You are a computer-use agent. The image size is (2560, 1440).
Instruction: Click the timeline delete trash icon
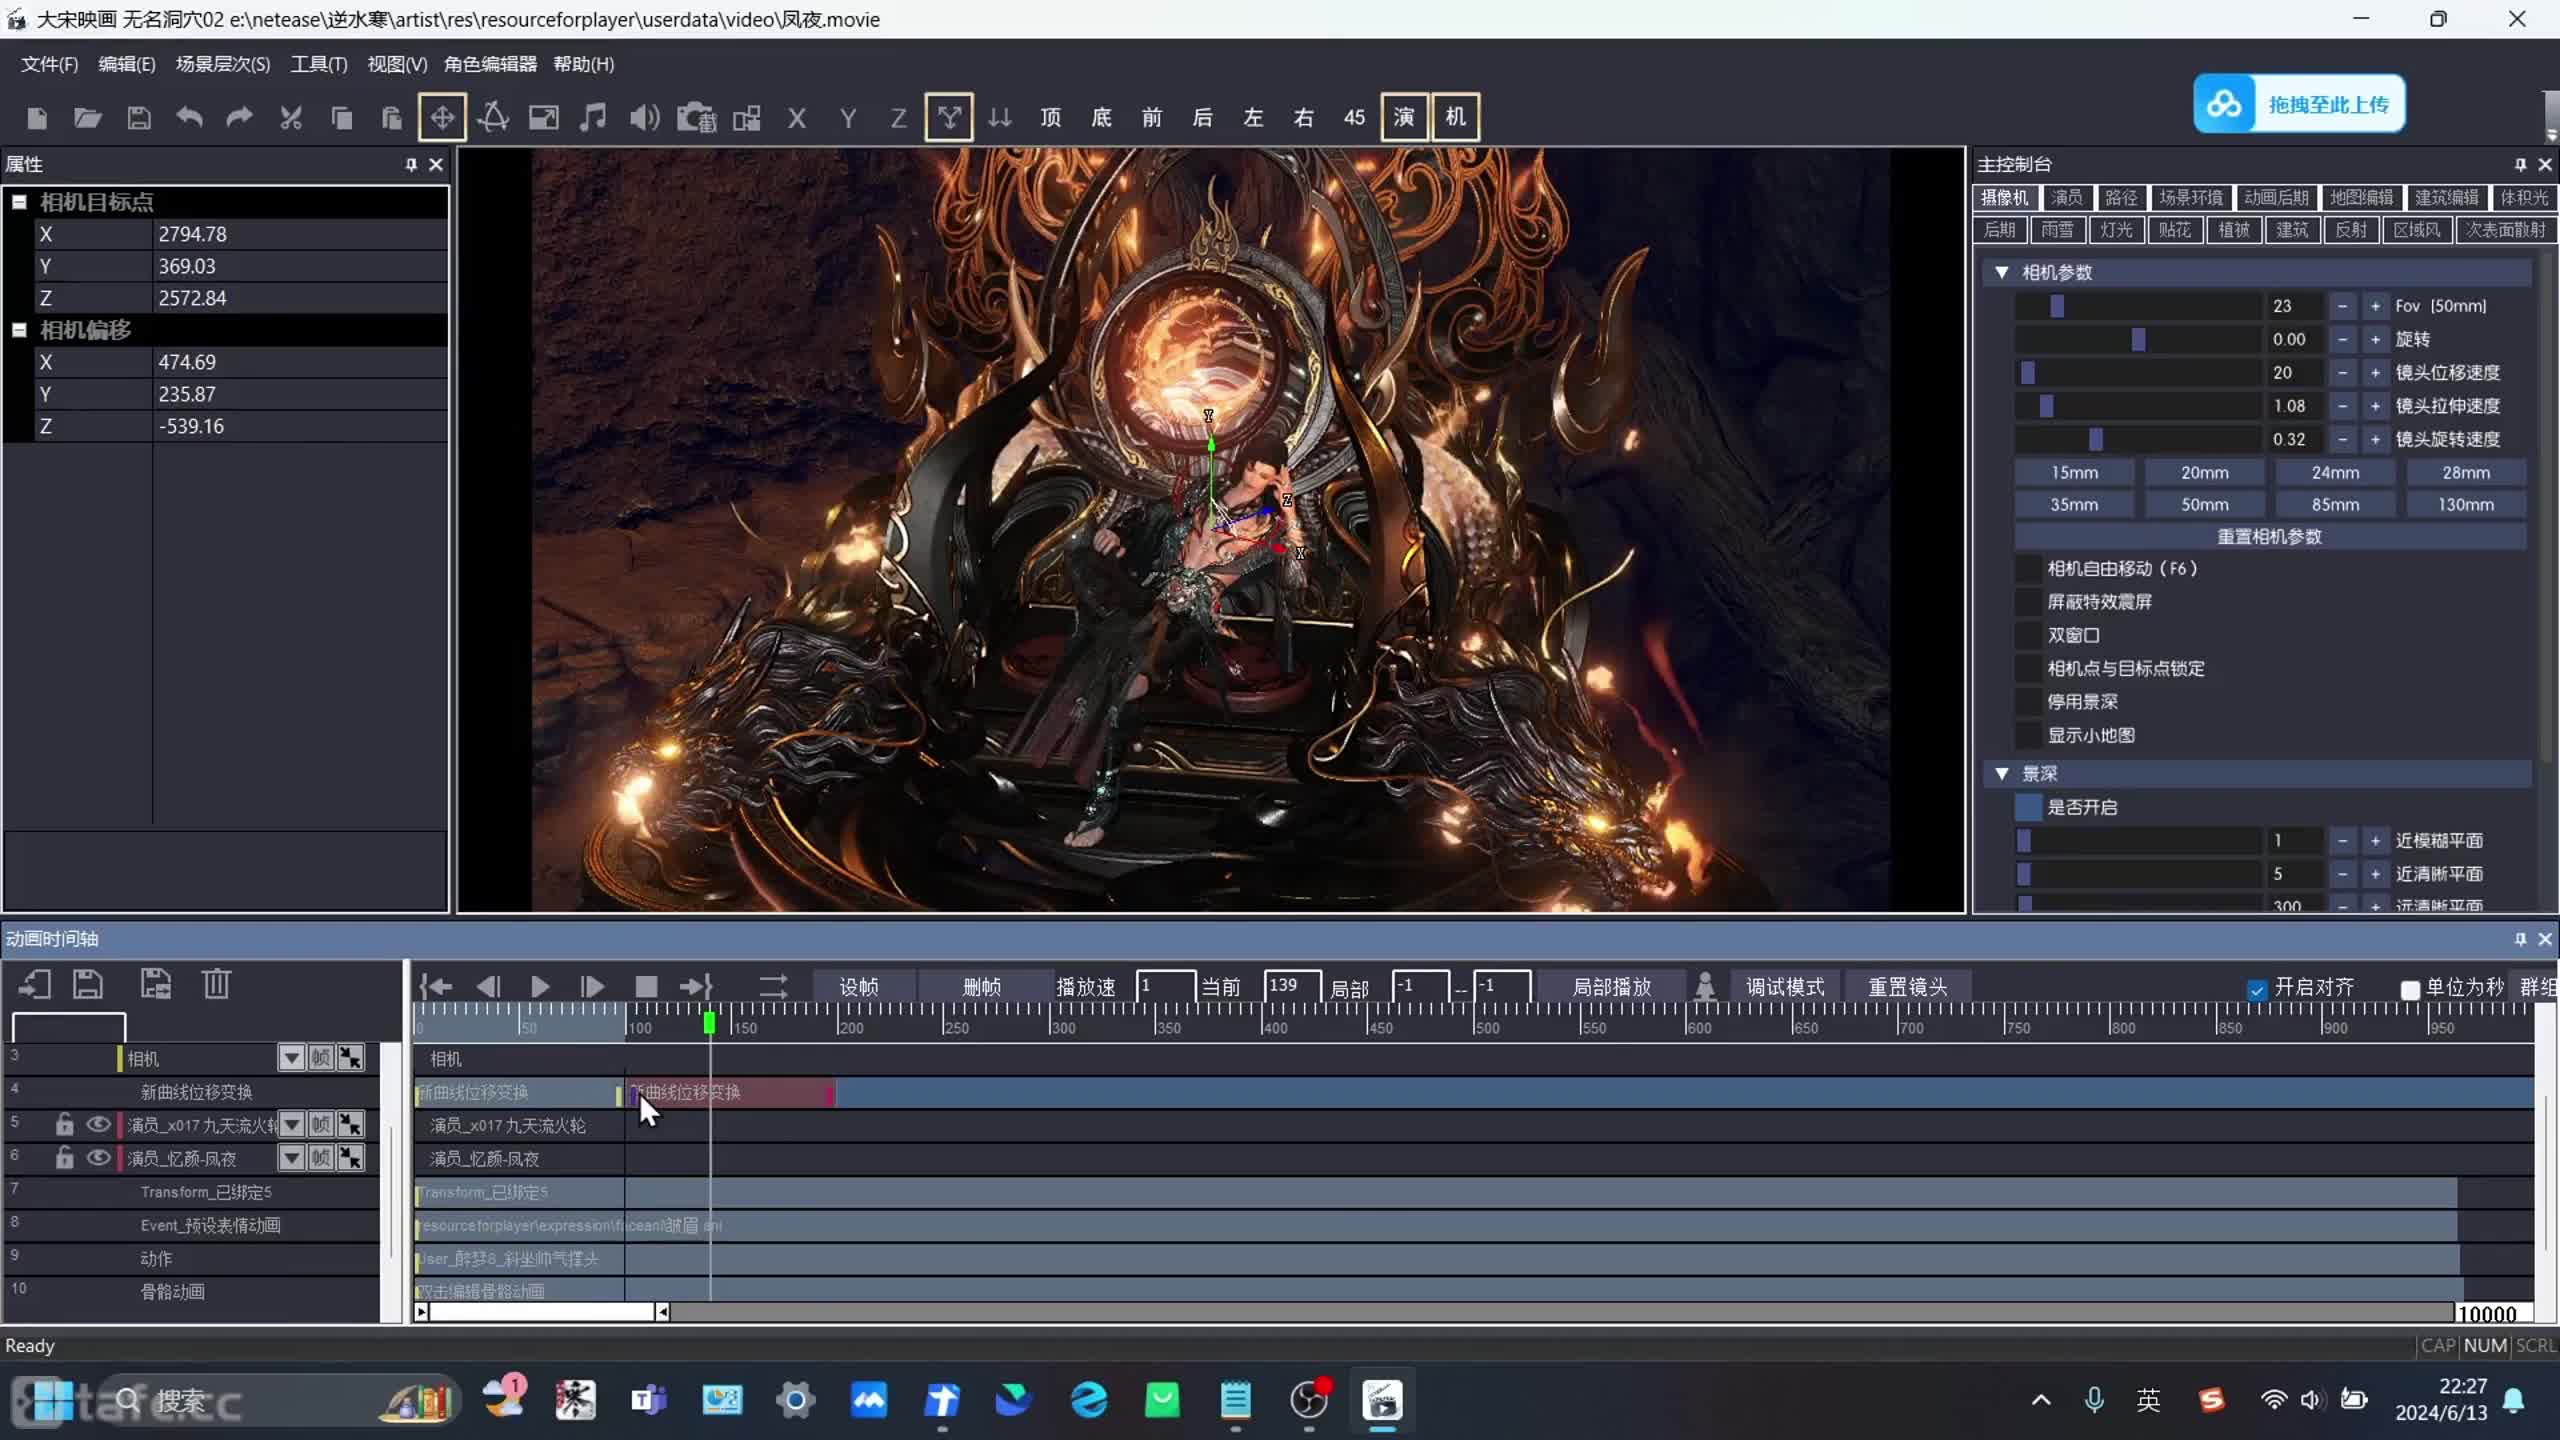click(216, 984)
